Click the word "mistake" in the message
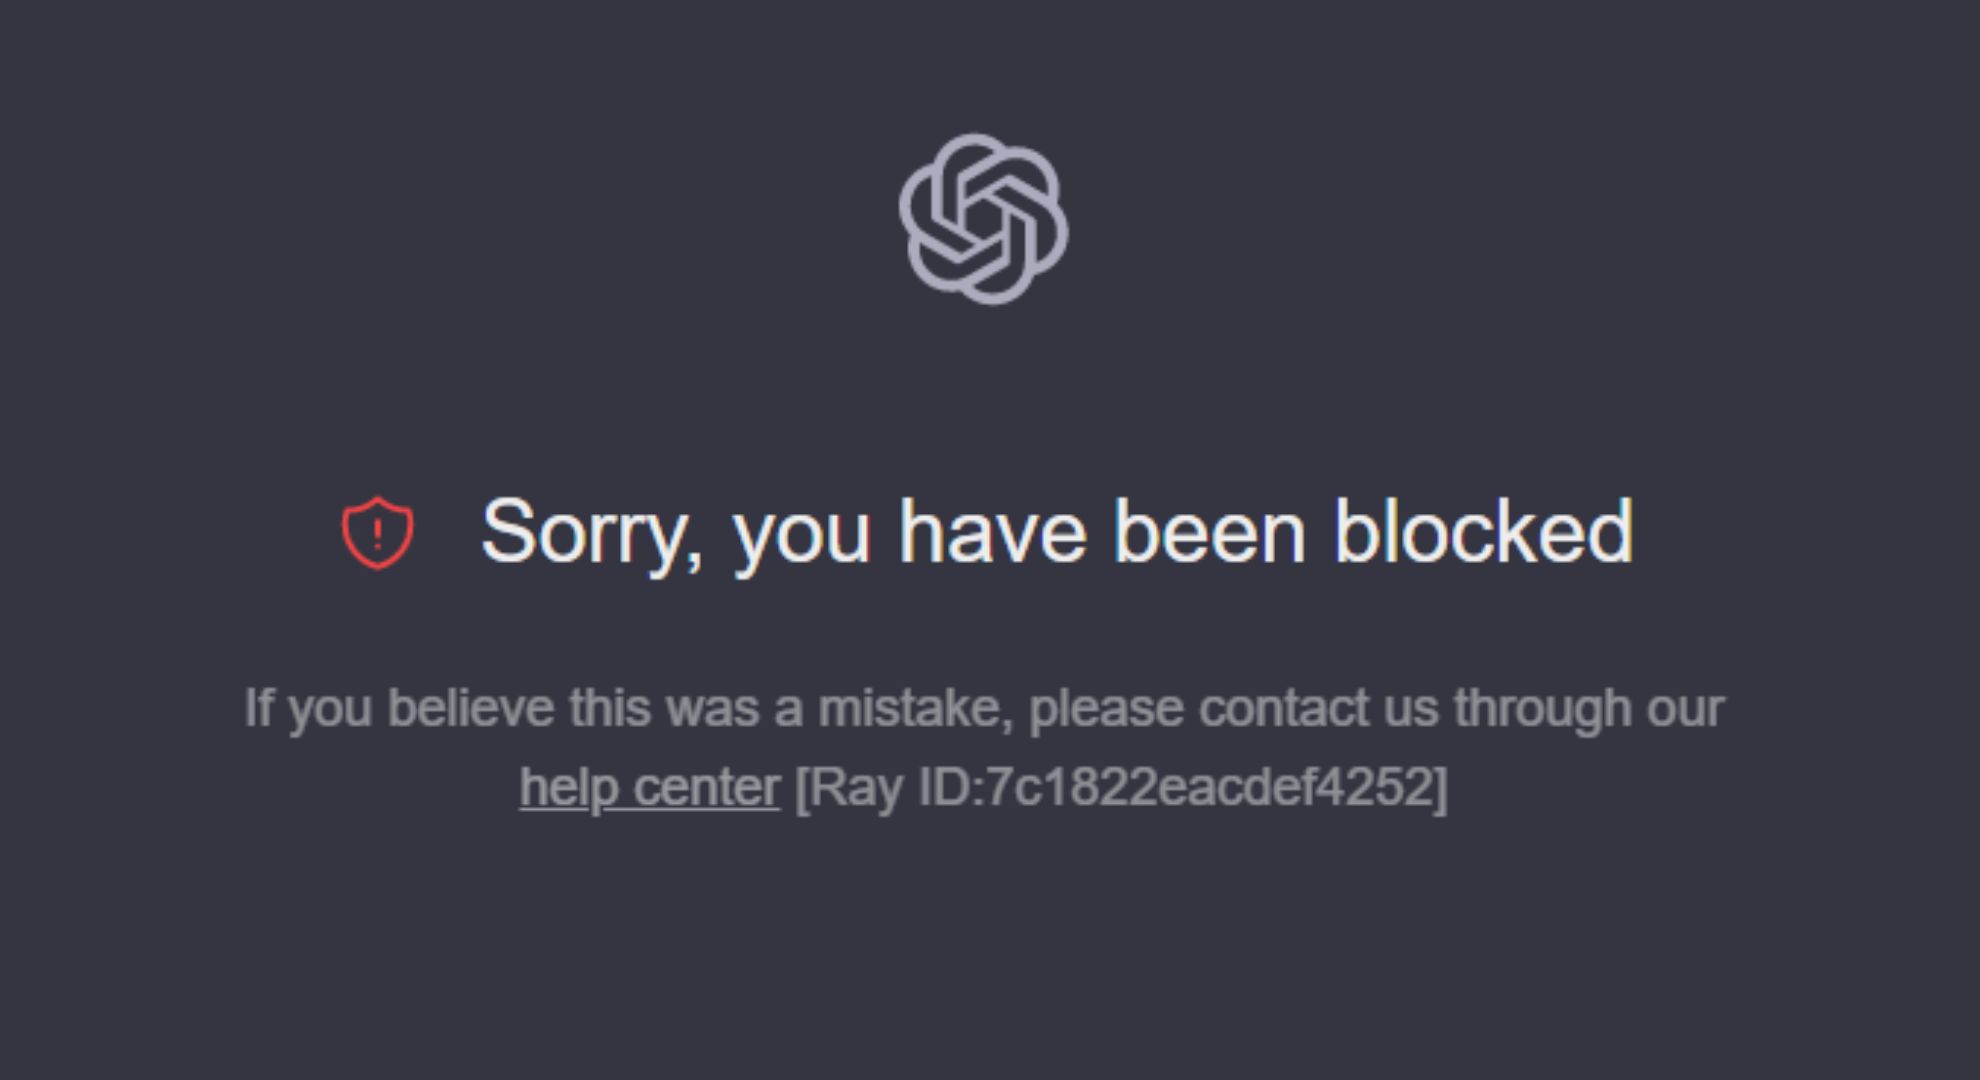1980x1080 pixels. [915, 709]
